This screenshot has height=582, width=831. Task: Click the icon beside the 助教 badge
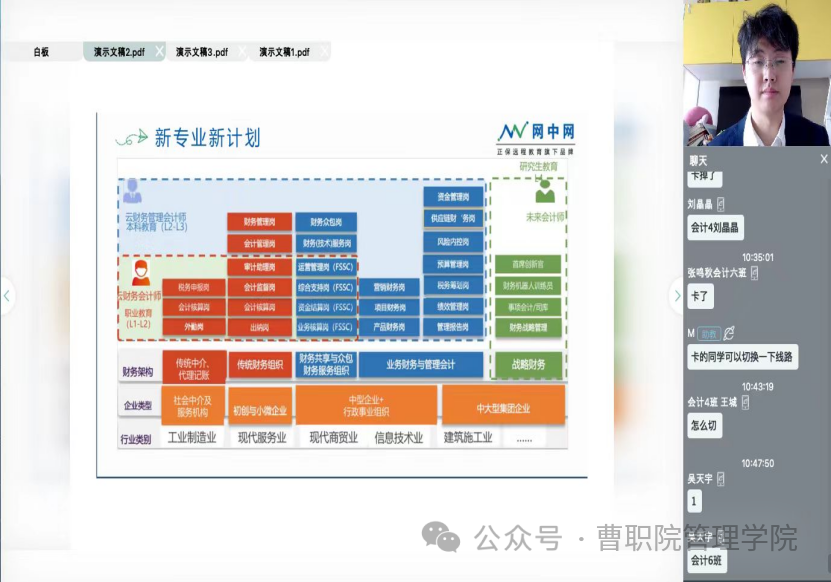coord(729,333)
